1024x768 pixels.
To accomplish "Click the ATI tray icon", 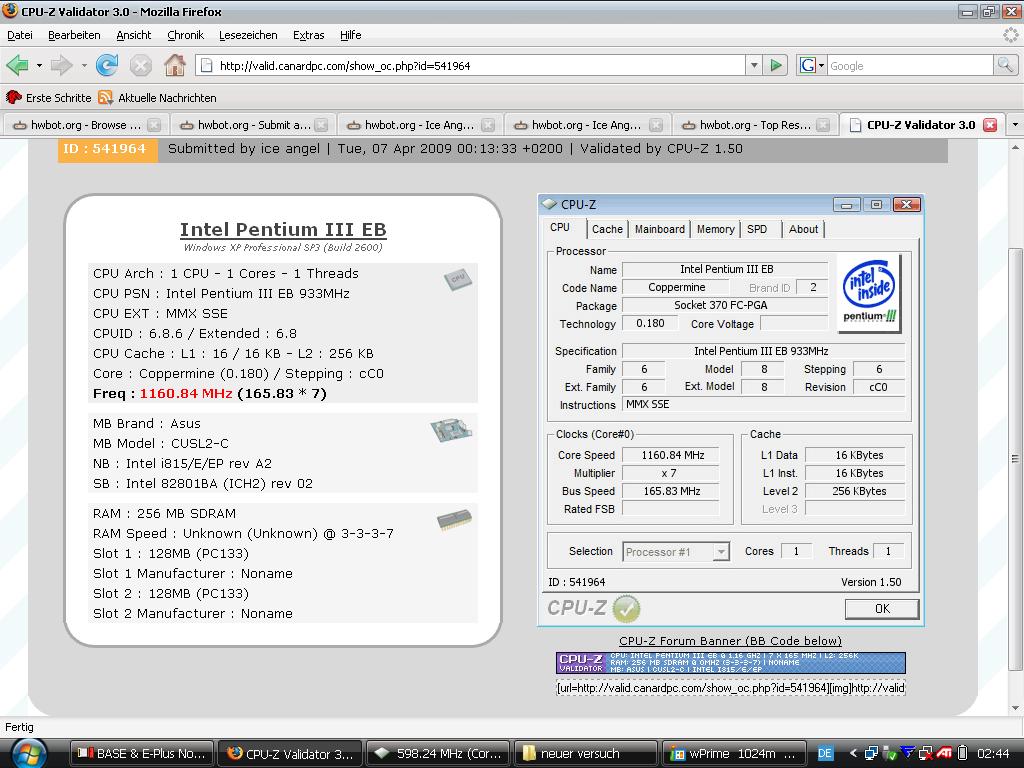I will pos(944,754).
